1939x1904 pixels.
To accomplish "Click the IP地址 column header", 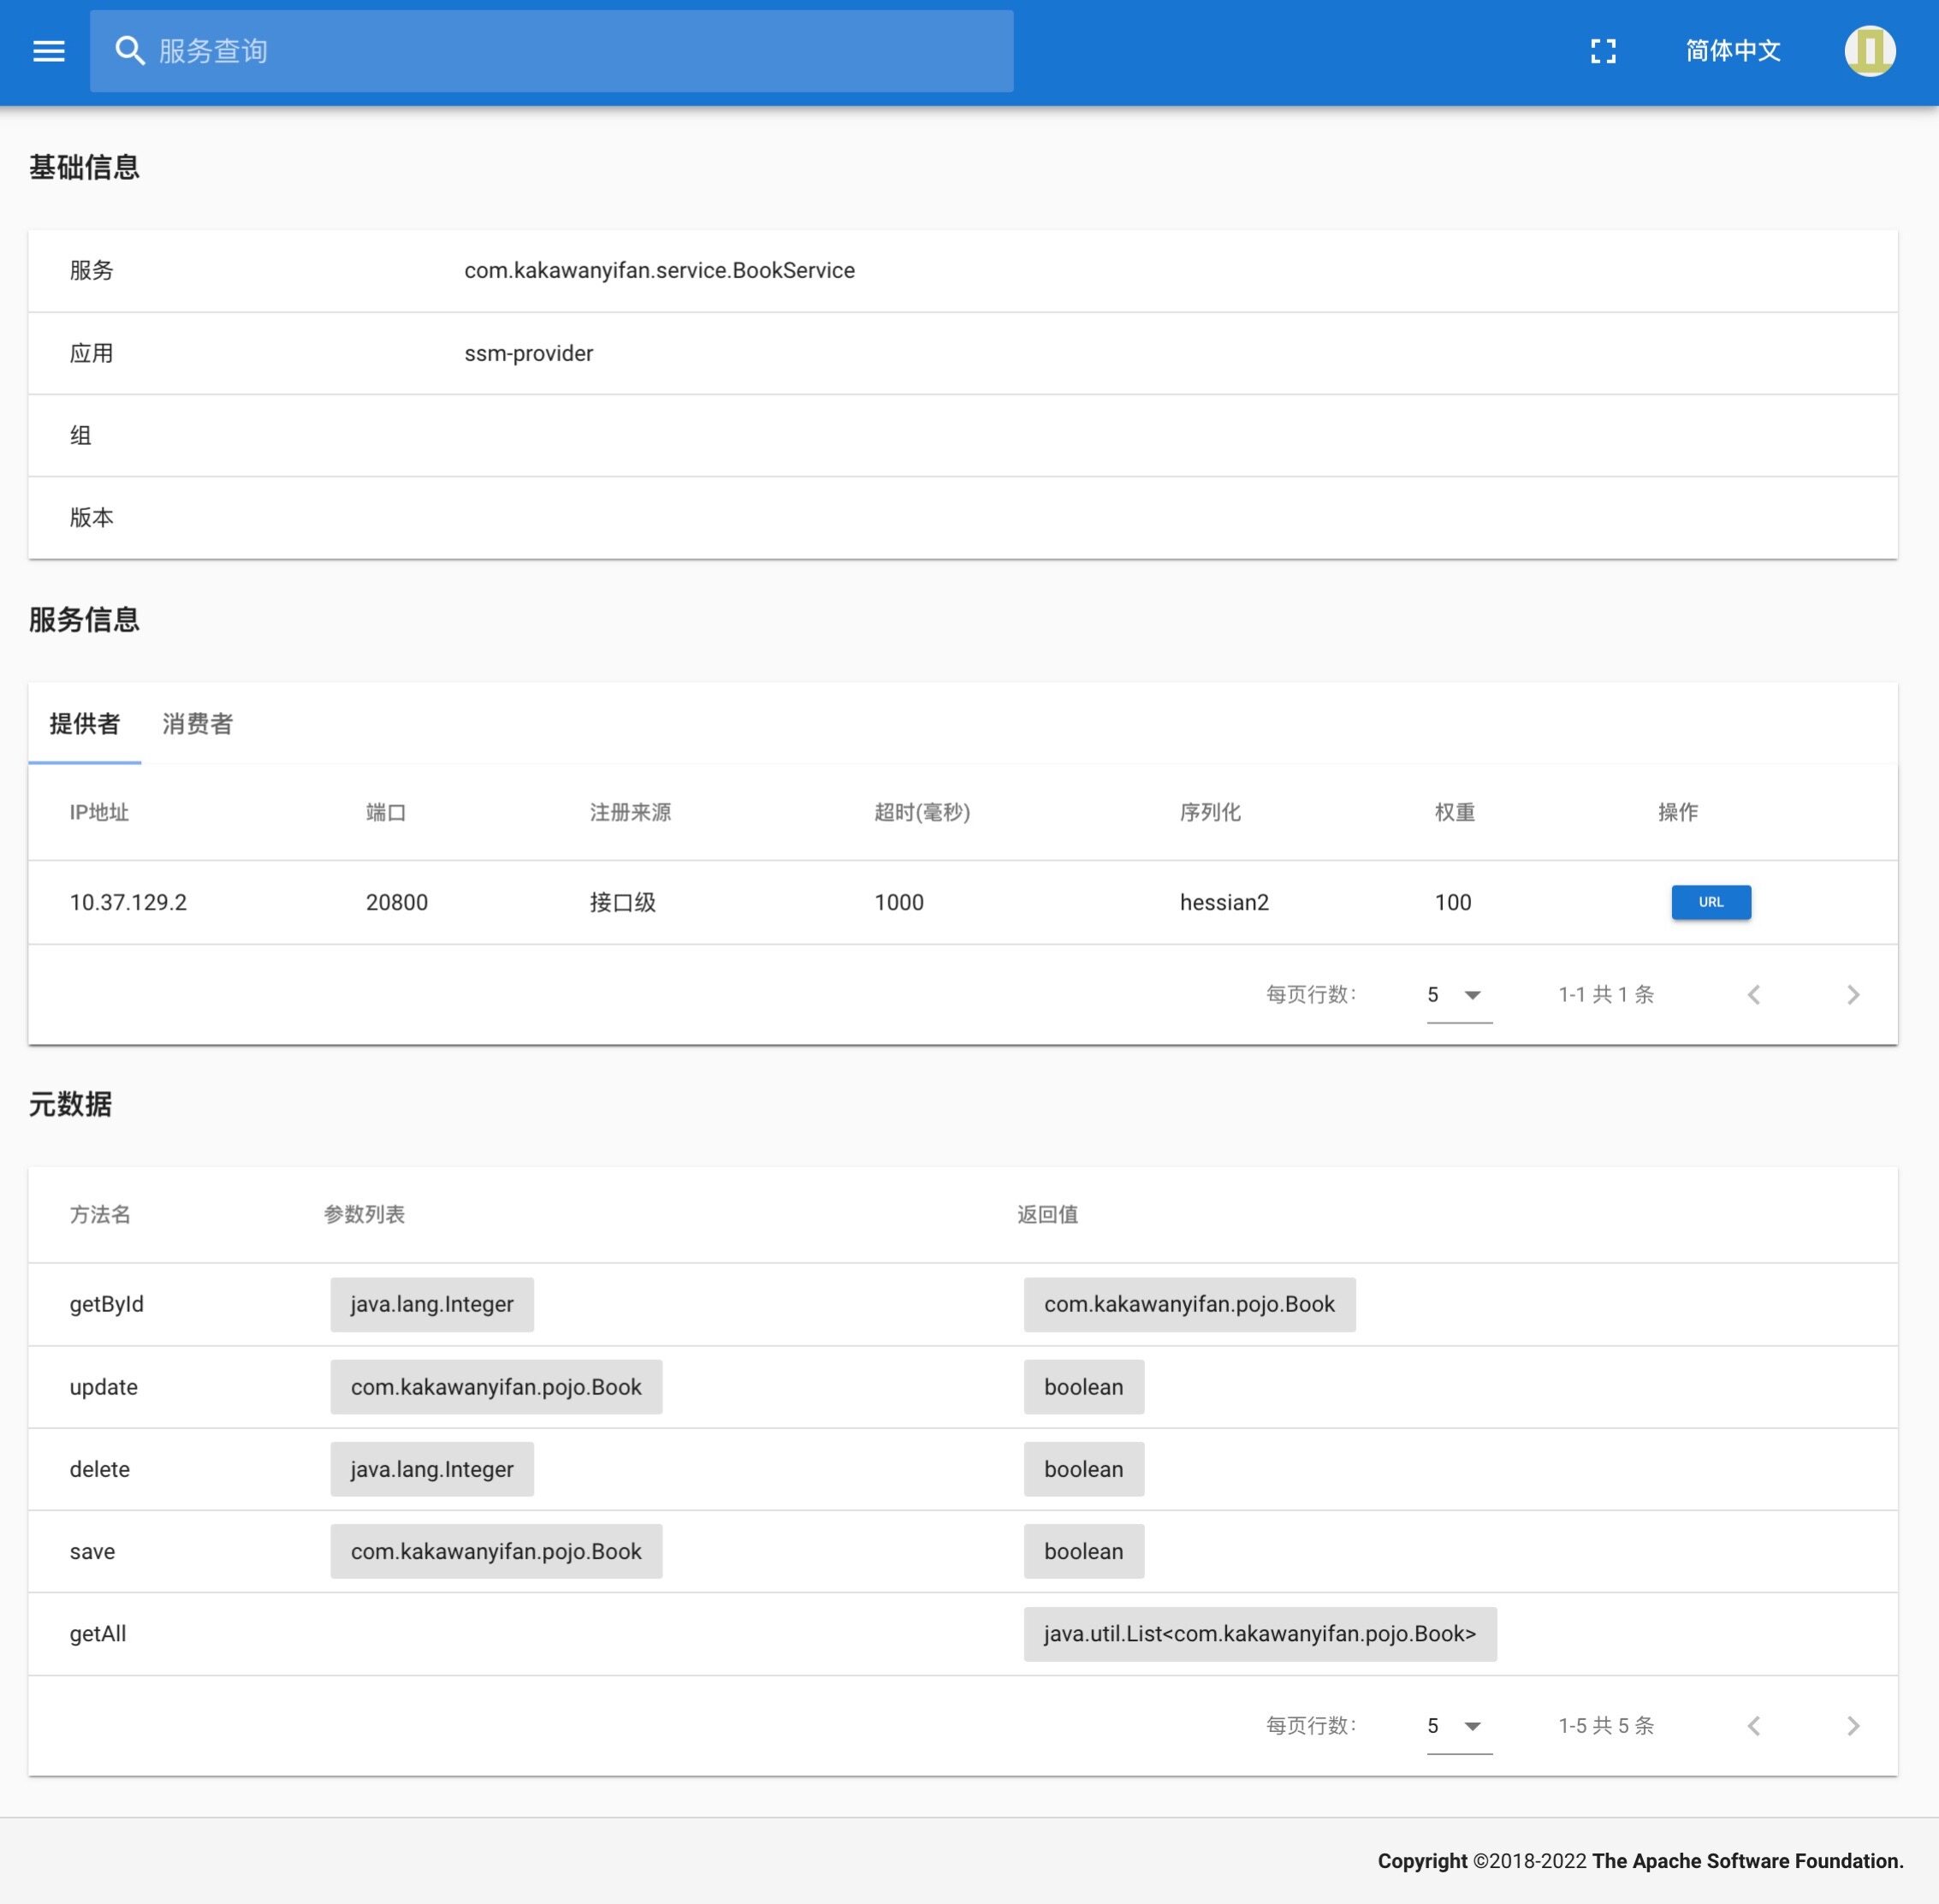I will [x=99, y=812].
